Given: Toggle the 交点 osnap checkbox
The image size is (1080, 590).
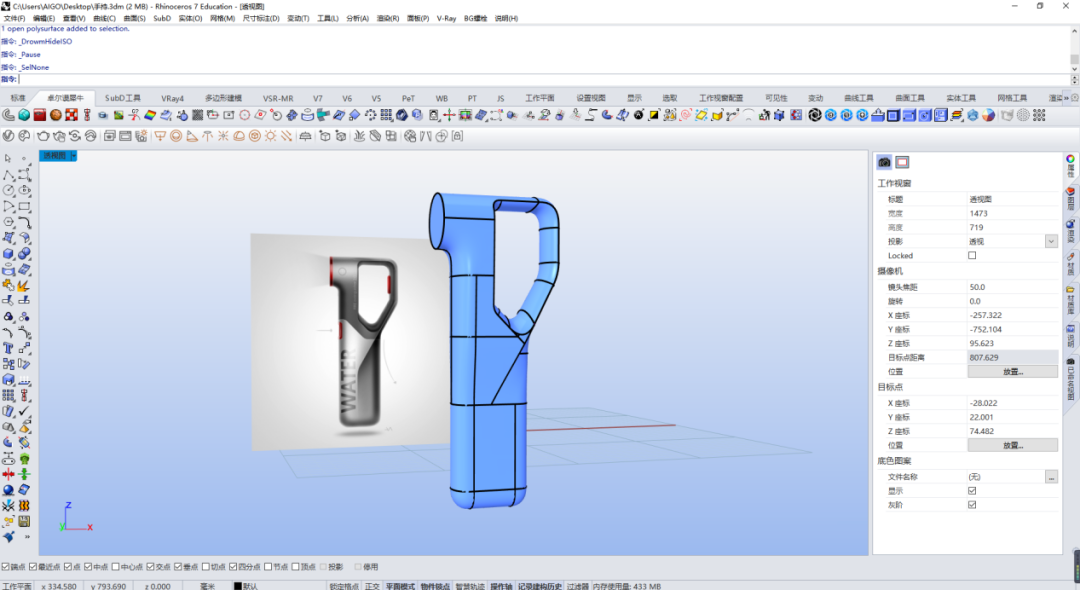Looking at the screenshot, I should coord(151,567).
